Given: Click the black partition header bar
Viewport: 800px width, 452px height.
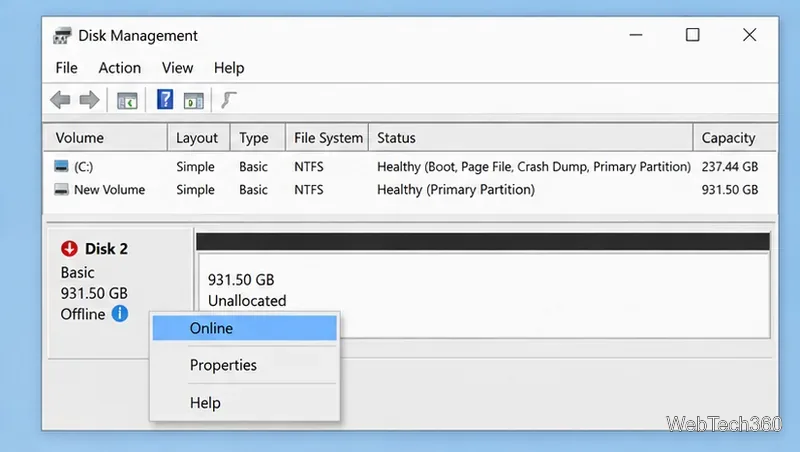Looking at the screenshot, I should pos(483,242).
